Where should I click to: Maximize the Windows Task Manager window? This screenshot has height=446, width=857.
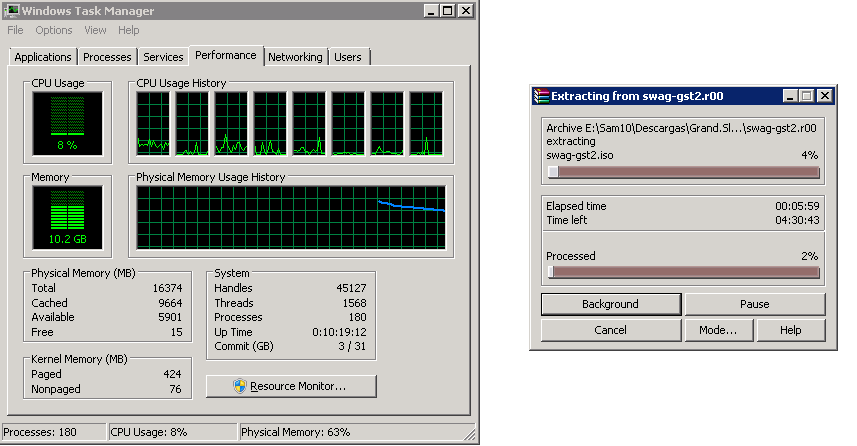pos(448,10)
